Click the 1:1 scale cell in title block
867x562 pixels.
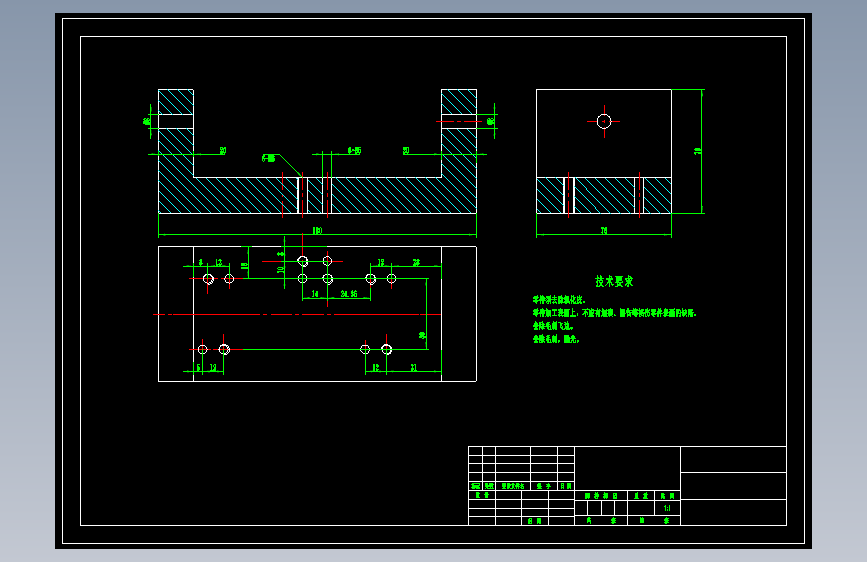click(x=667, y=508)
